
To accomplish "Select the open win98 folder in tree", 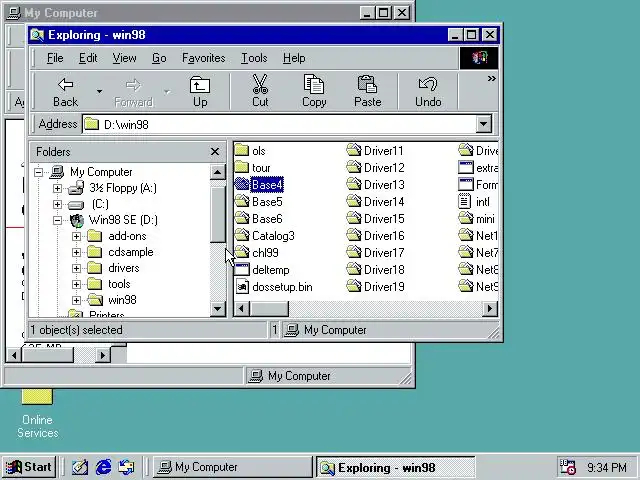I will [x=122, y=300].
